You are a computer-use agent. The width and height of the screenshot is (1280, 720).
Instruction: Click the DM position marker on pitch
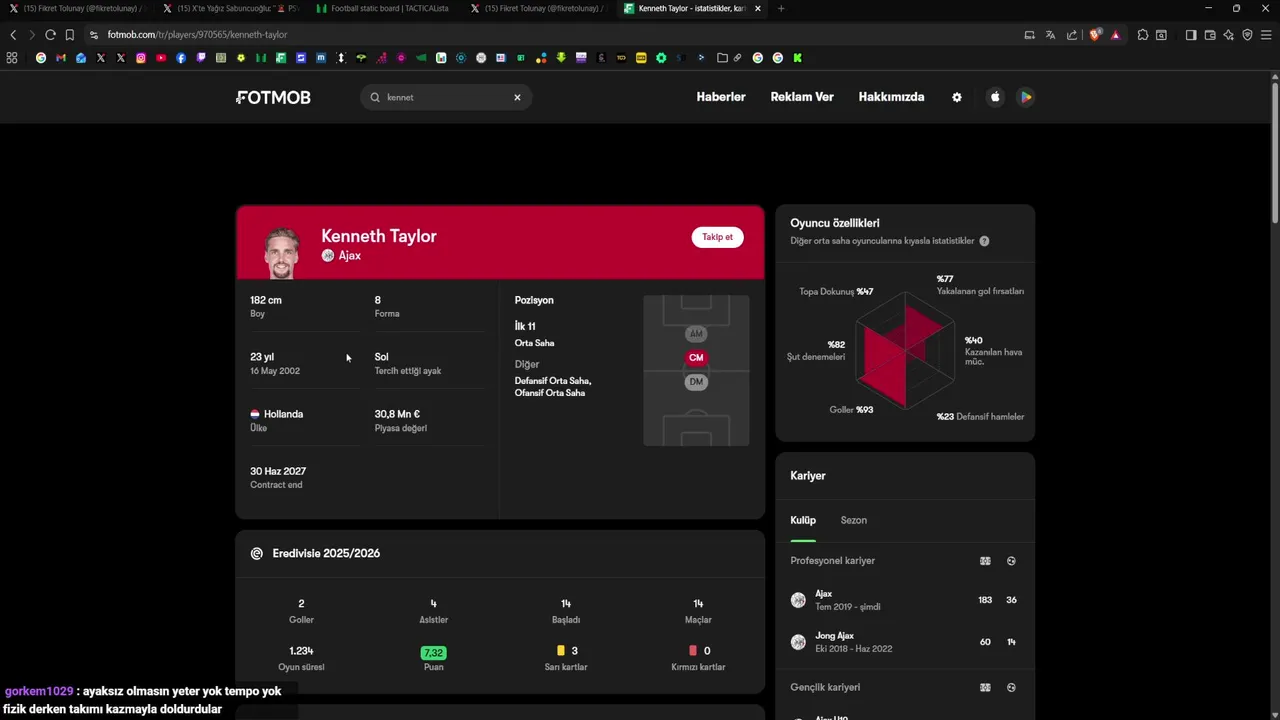696,382
